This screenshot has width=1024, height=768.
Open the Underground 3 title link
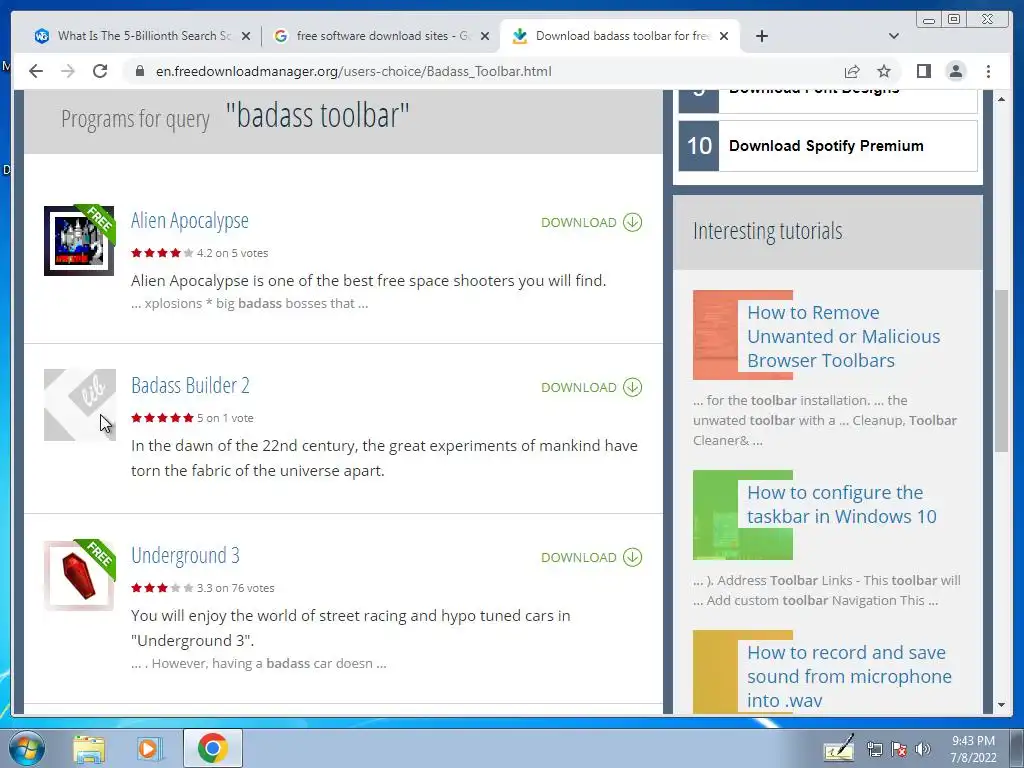185,555
